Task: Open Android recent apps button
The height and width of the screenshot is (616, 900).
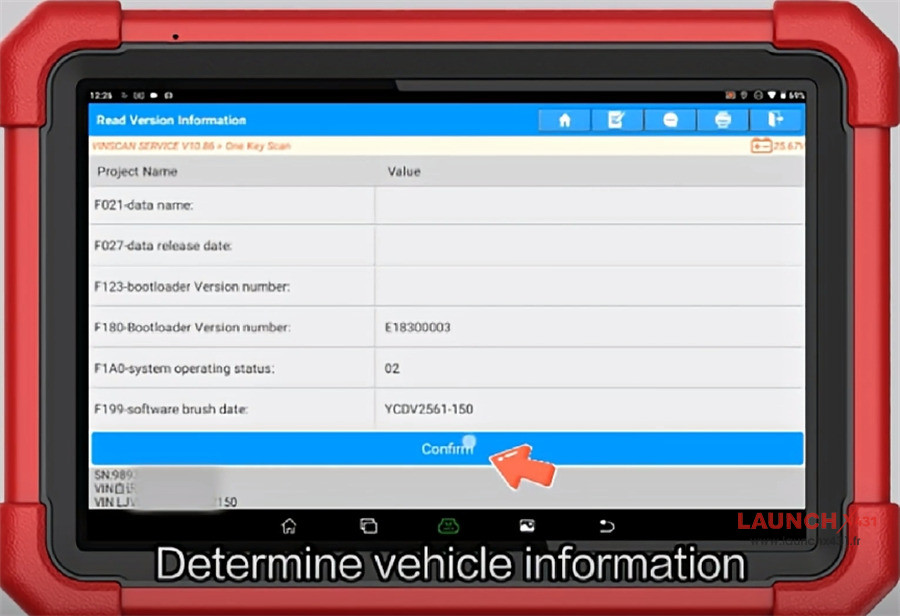Action: (x=368, y=525)
